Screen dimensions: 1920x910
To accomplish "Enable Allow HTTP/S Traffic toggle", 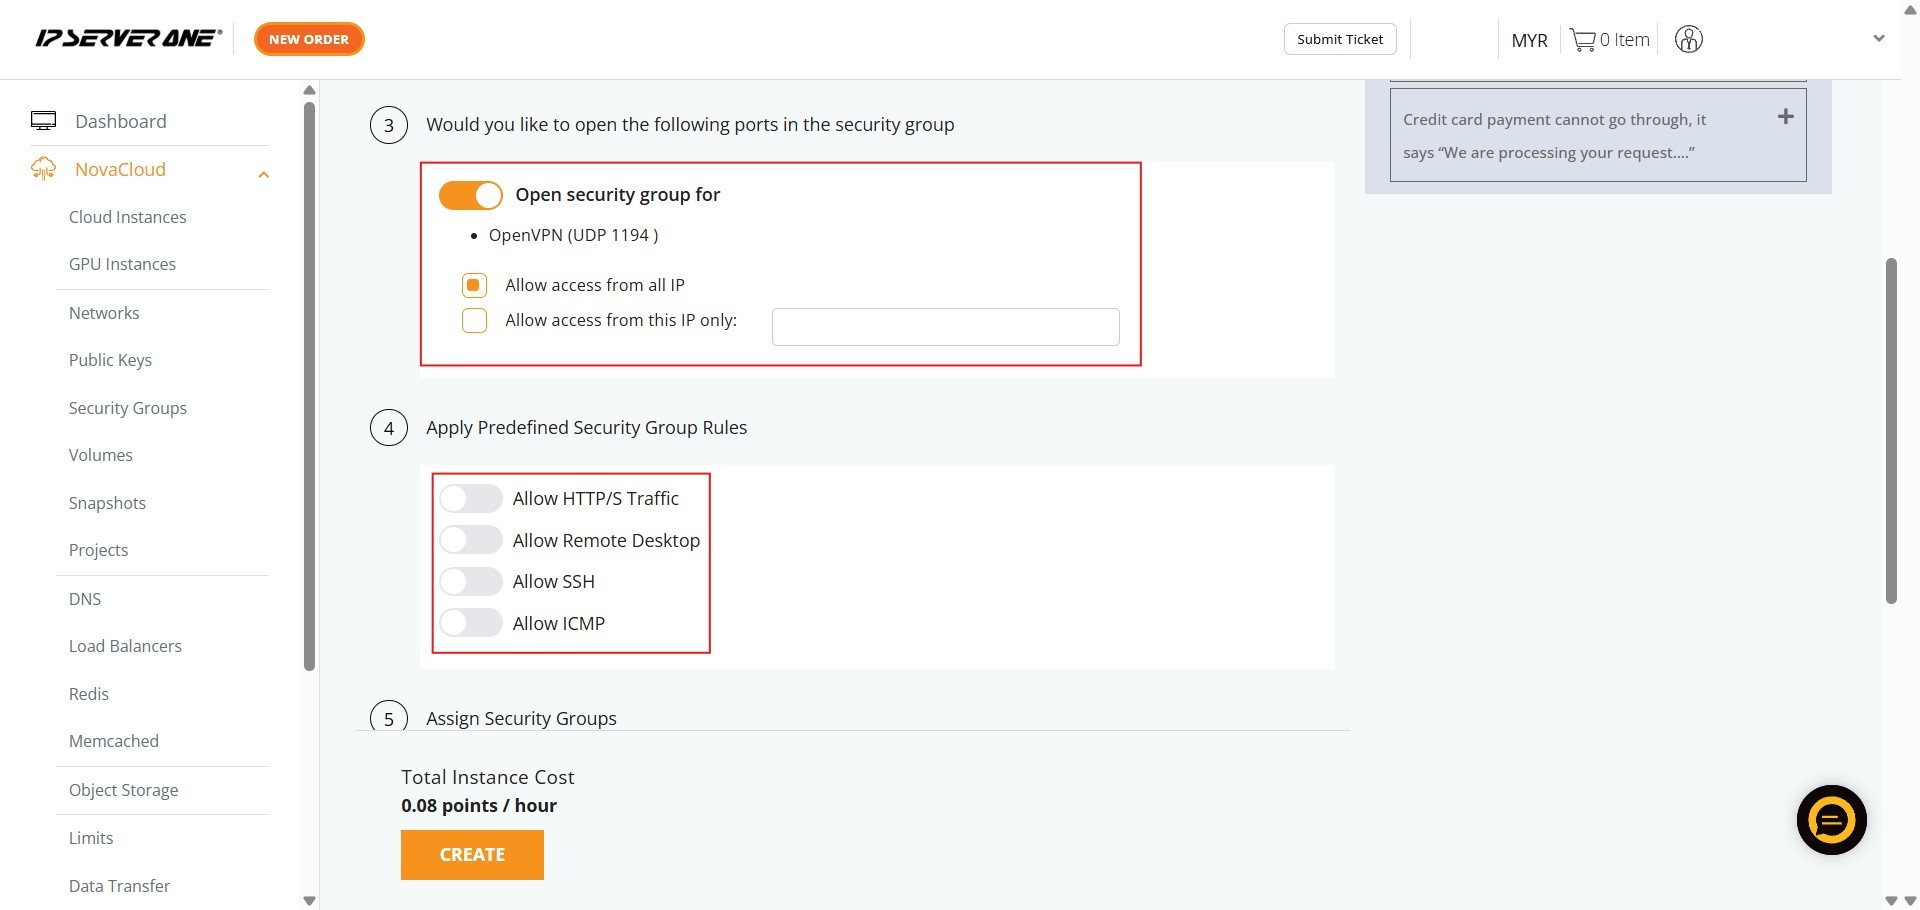I will [470, 498].
